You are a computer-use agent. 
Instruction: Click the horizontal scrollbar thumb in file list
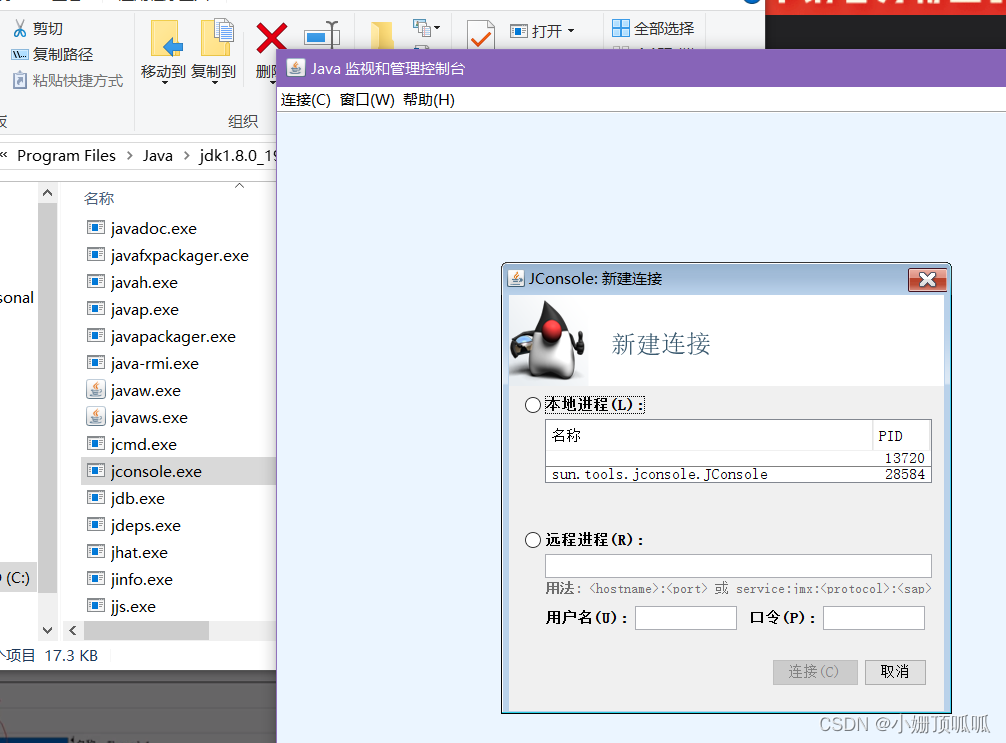click(x=146, y=631)
